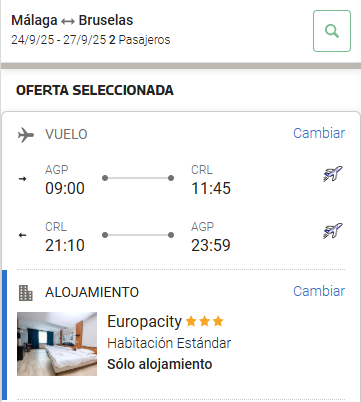
Task: Click the airplane icon beside VUELO
Action: pyautogui.click(x=26, y=135)
